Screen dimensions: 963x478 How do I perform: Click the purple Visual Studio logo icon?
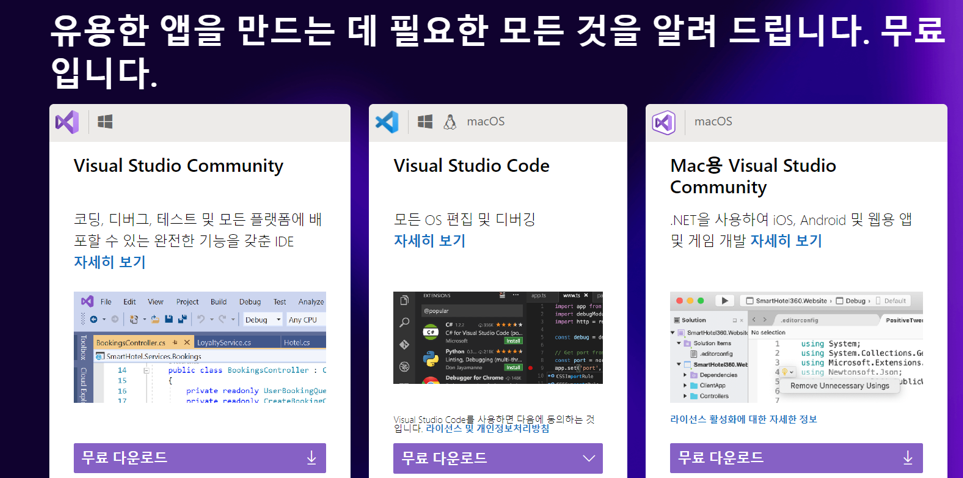[x=67, y=122]
